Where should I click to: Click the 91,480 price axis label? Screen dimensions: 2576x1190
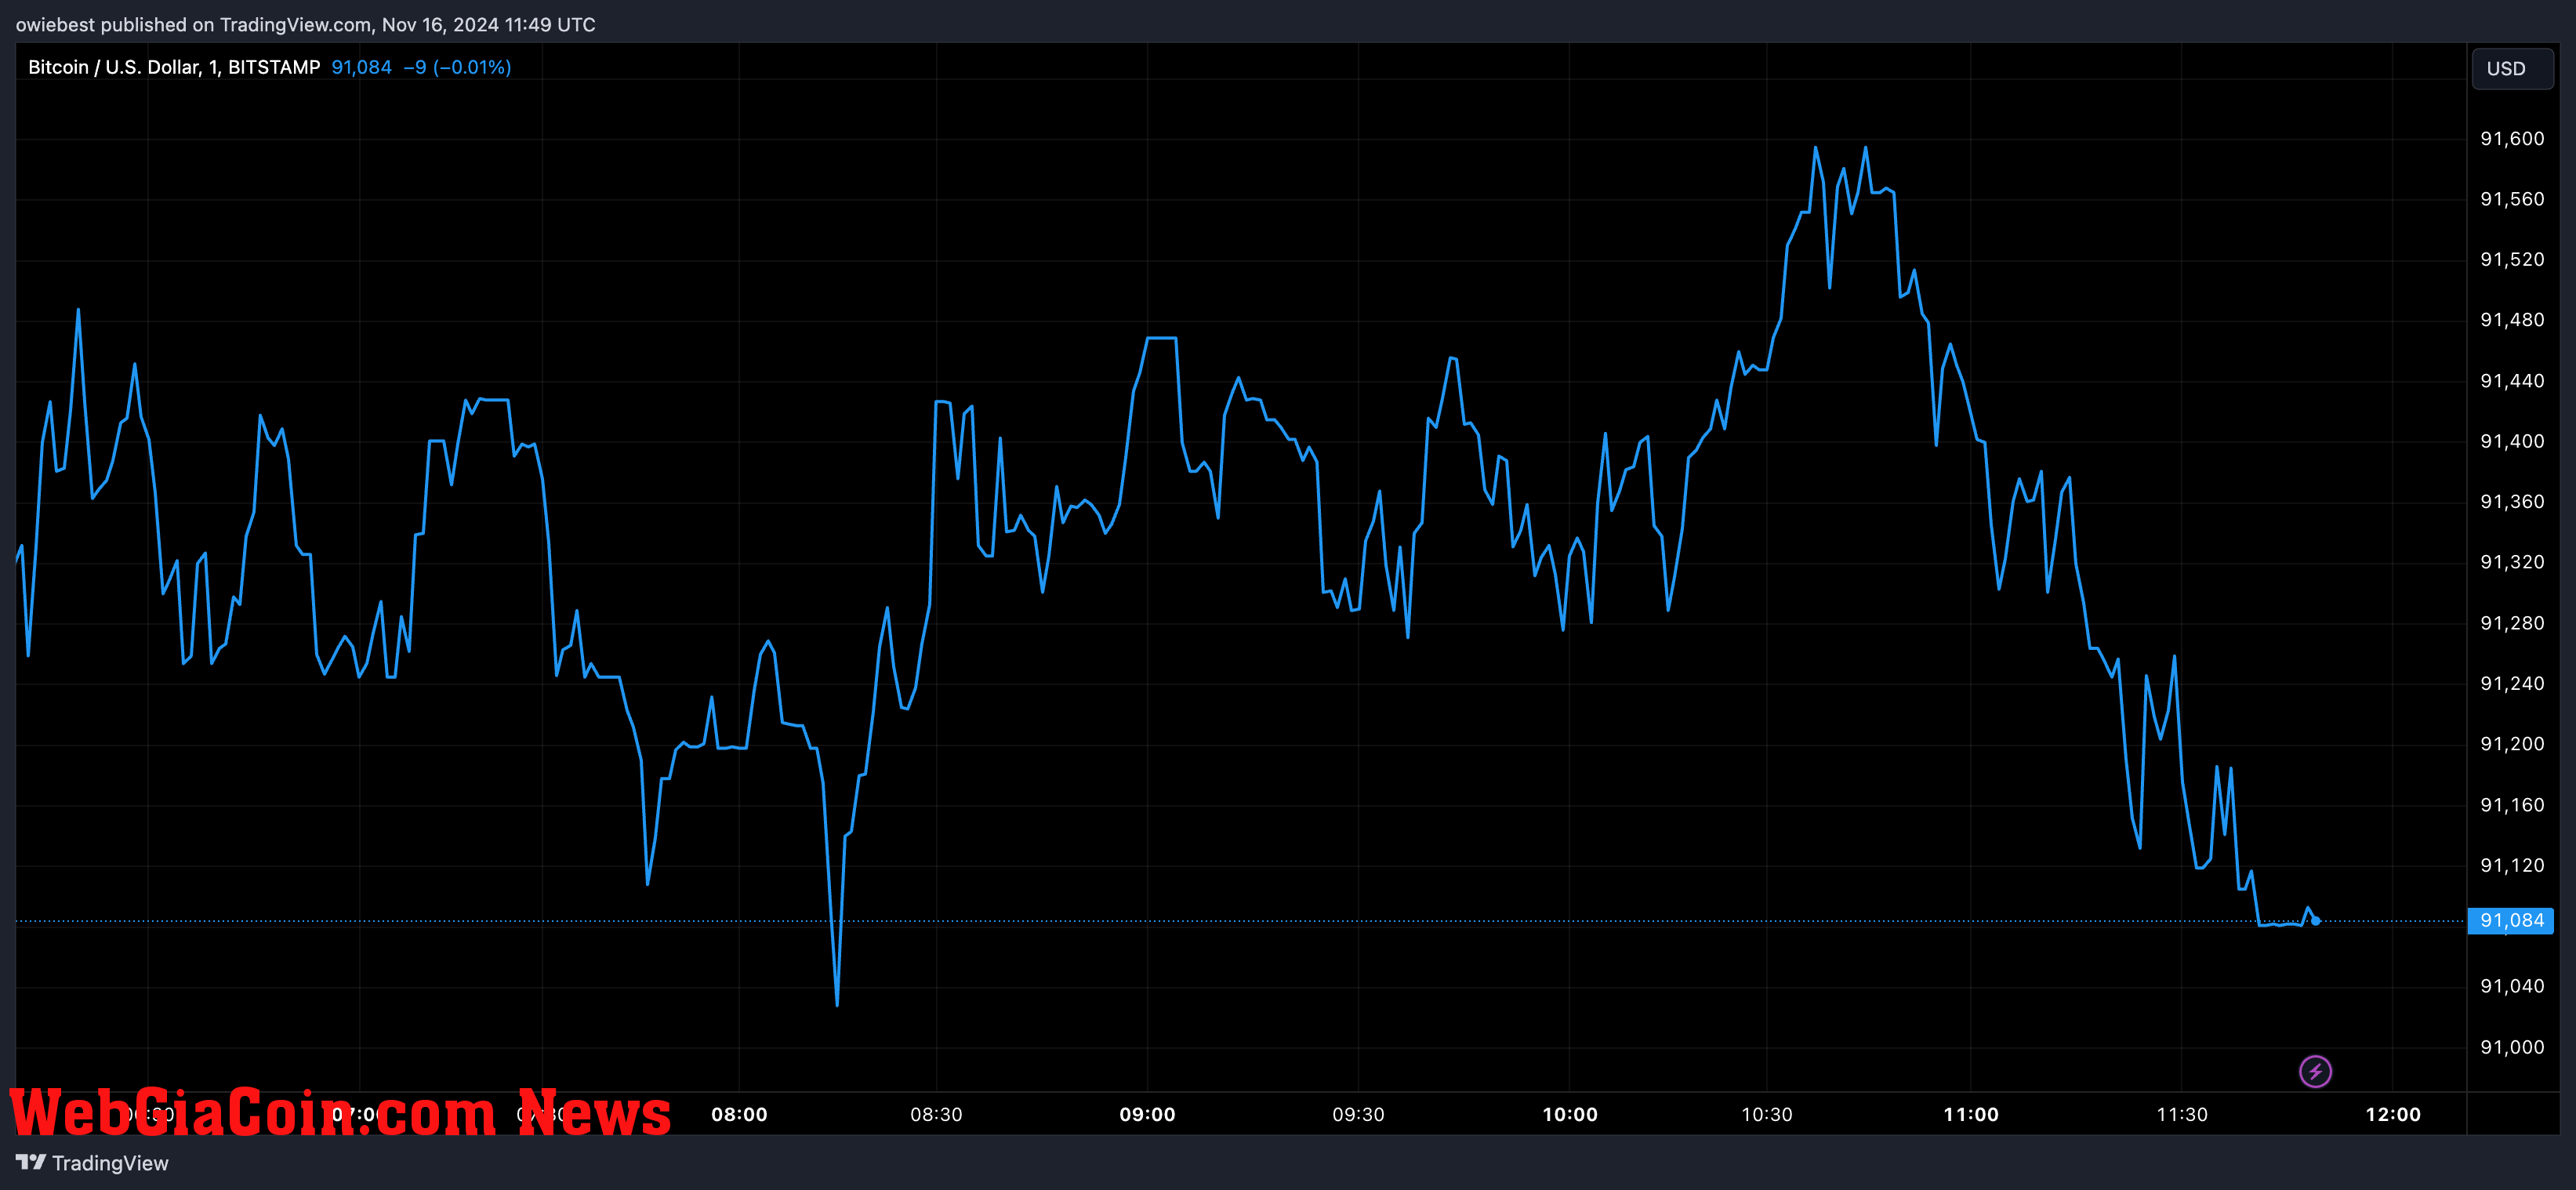click(2512, 320)
